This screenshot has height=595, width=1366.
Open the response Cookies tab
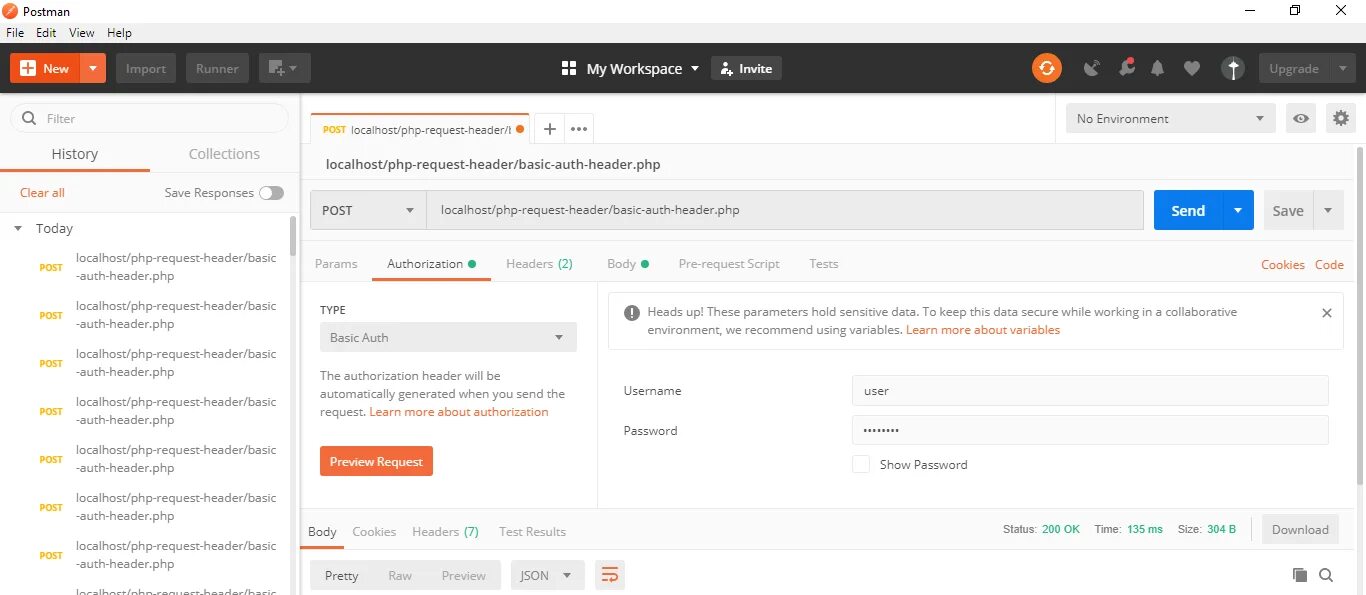click(x=374, y=531)
